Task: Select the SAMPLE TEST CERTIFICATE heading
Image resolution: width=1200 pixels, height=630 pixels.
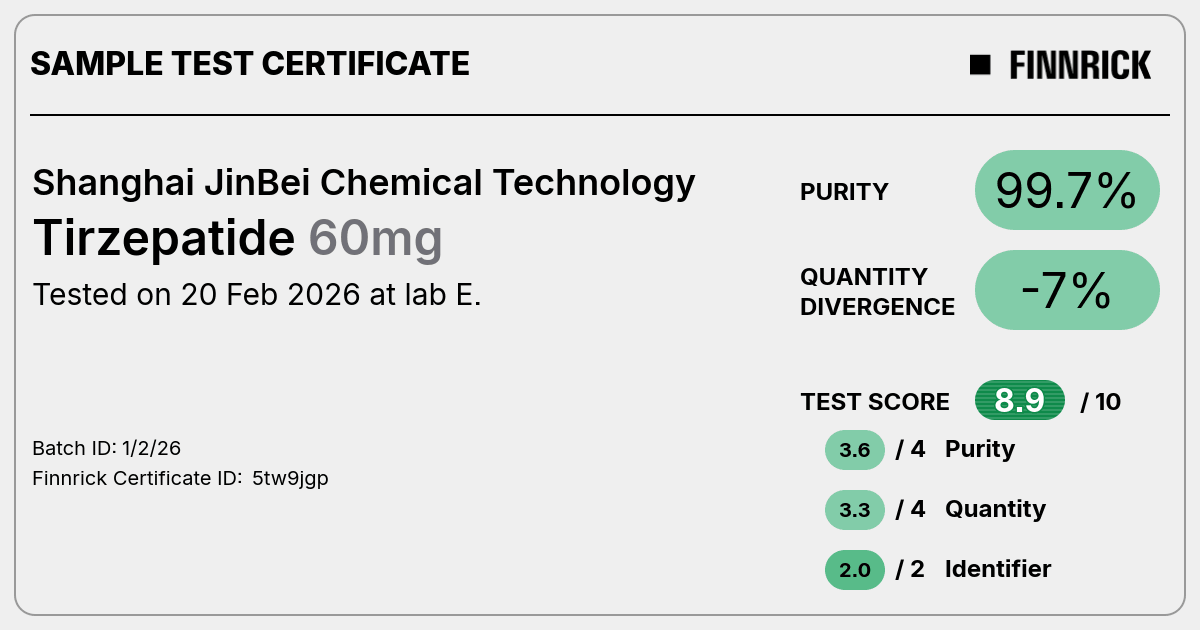Action: coord(250,64)
